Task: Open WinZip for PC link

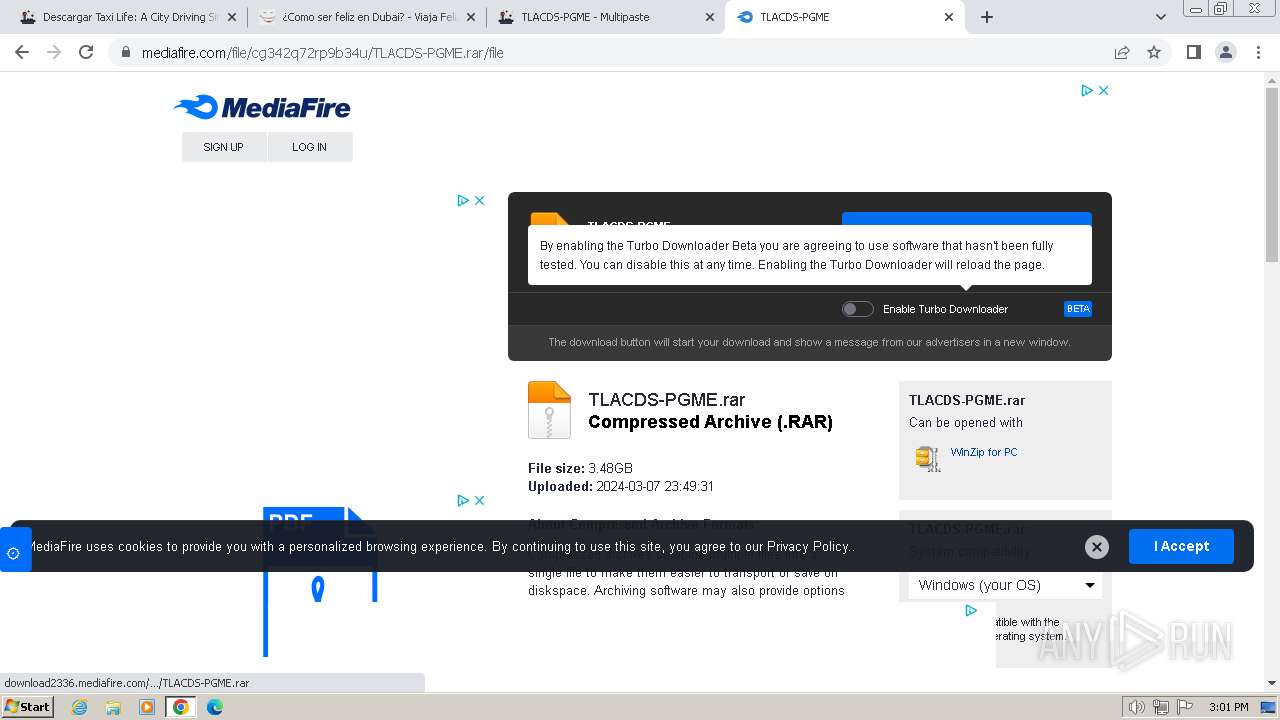Action: click(x=984, y=452)
